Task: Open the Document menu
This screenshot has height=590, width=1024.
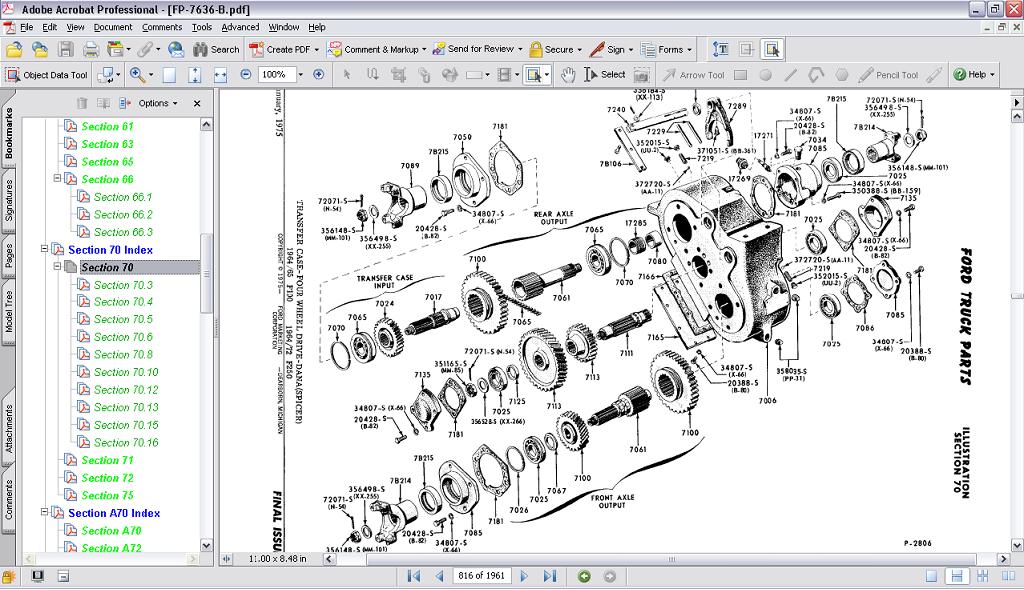Action: (x=113, y=27)
